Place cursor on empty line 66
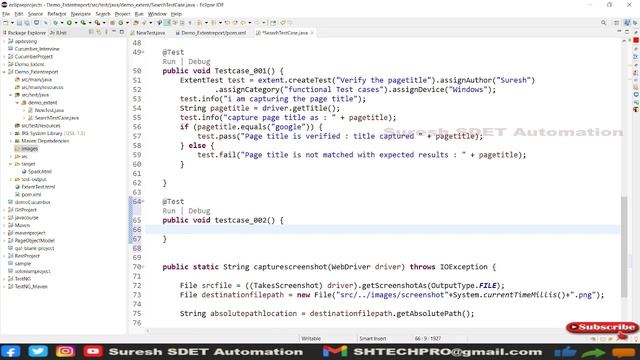The width and height of the screenshot is (640, 360). 382,229
